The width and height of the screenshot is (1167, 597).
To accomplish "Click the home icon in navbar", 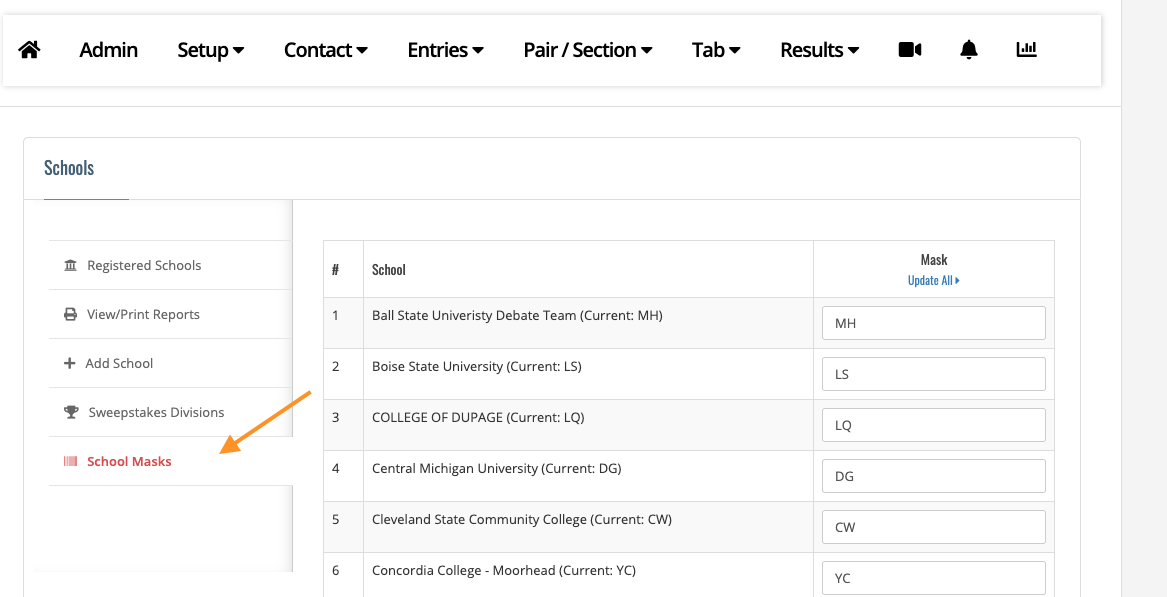I will [x=29, y=50].
